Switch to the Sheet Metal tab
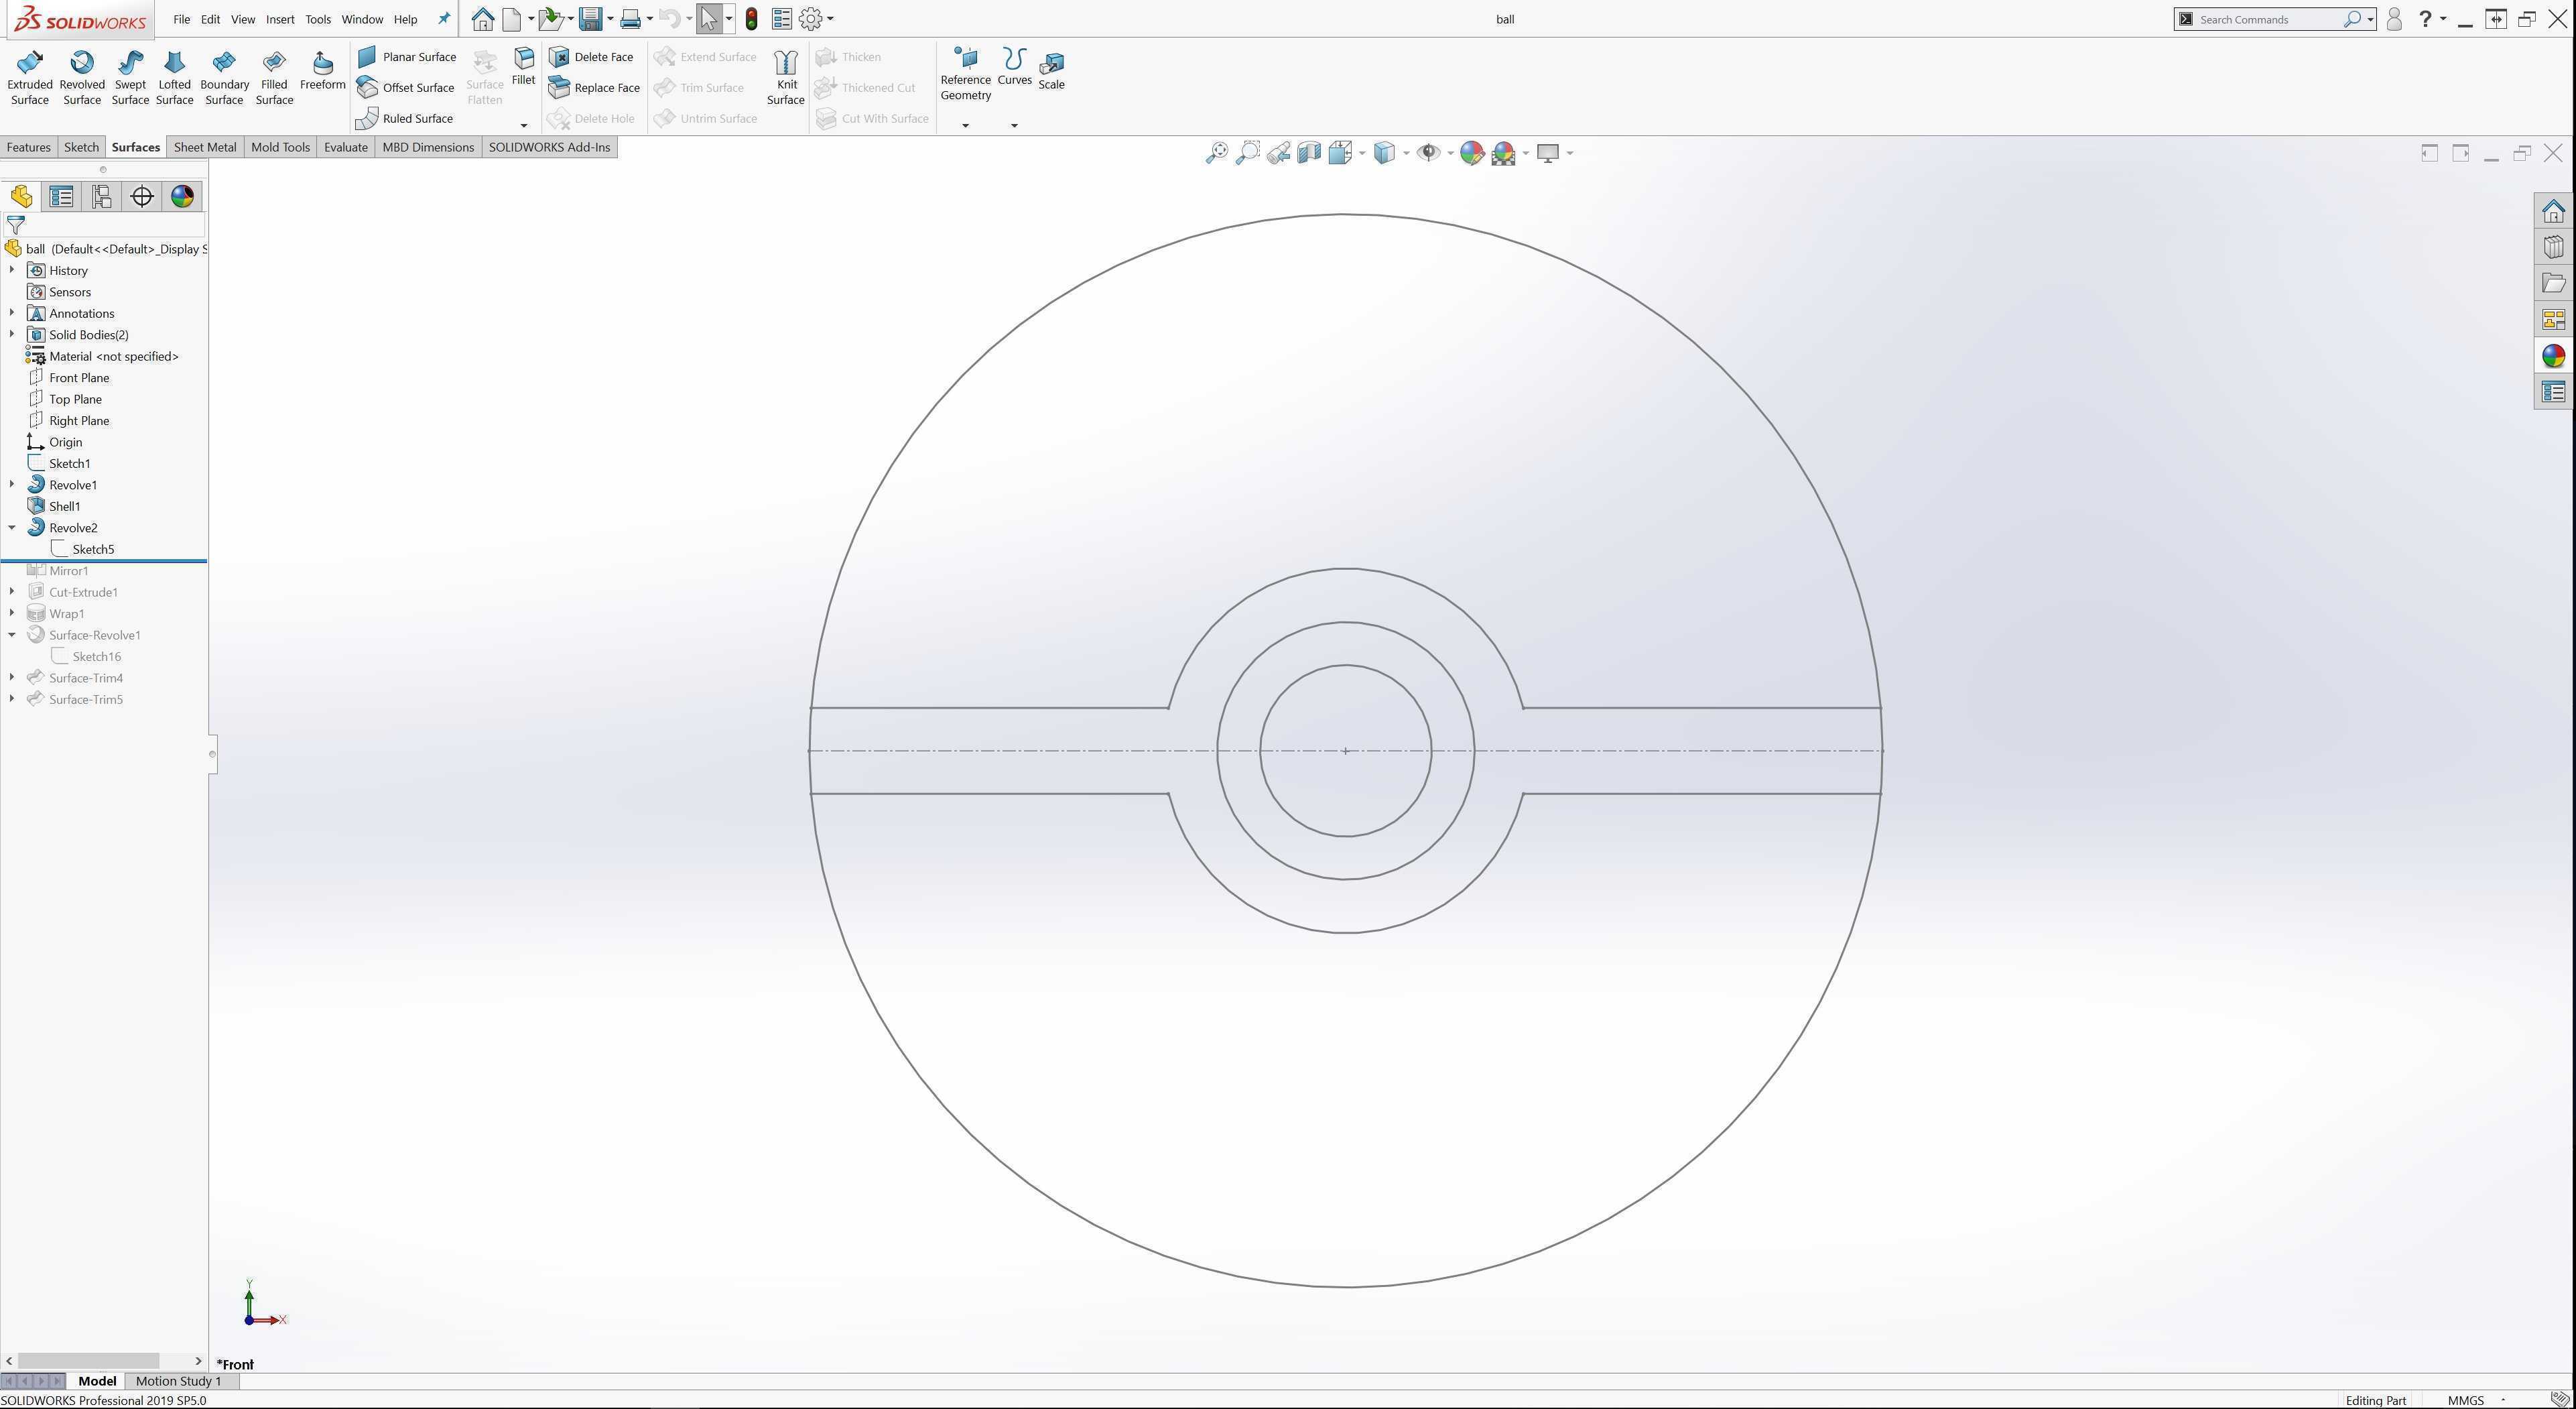The height and width of the screenshot is (1409, 2576). [205, 147]
